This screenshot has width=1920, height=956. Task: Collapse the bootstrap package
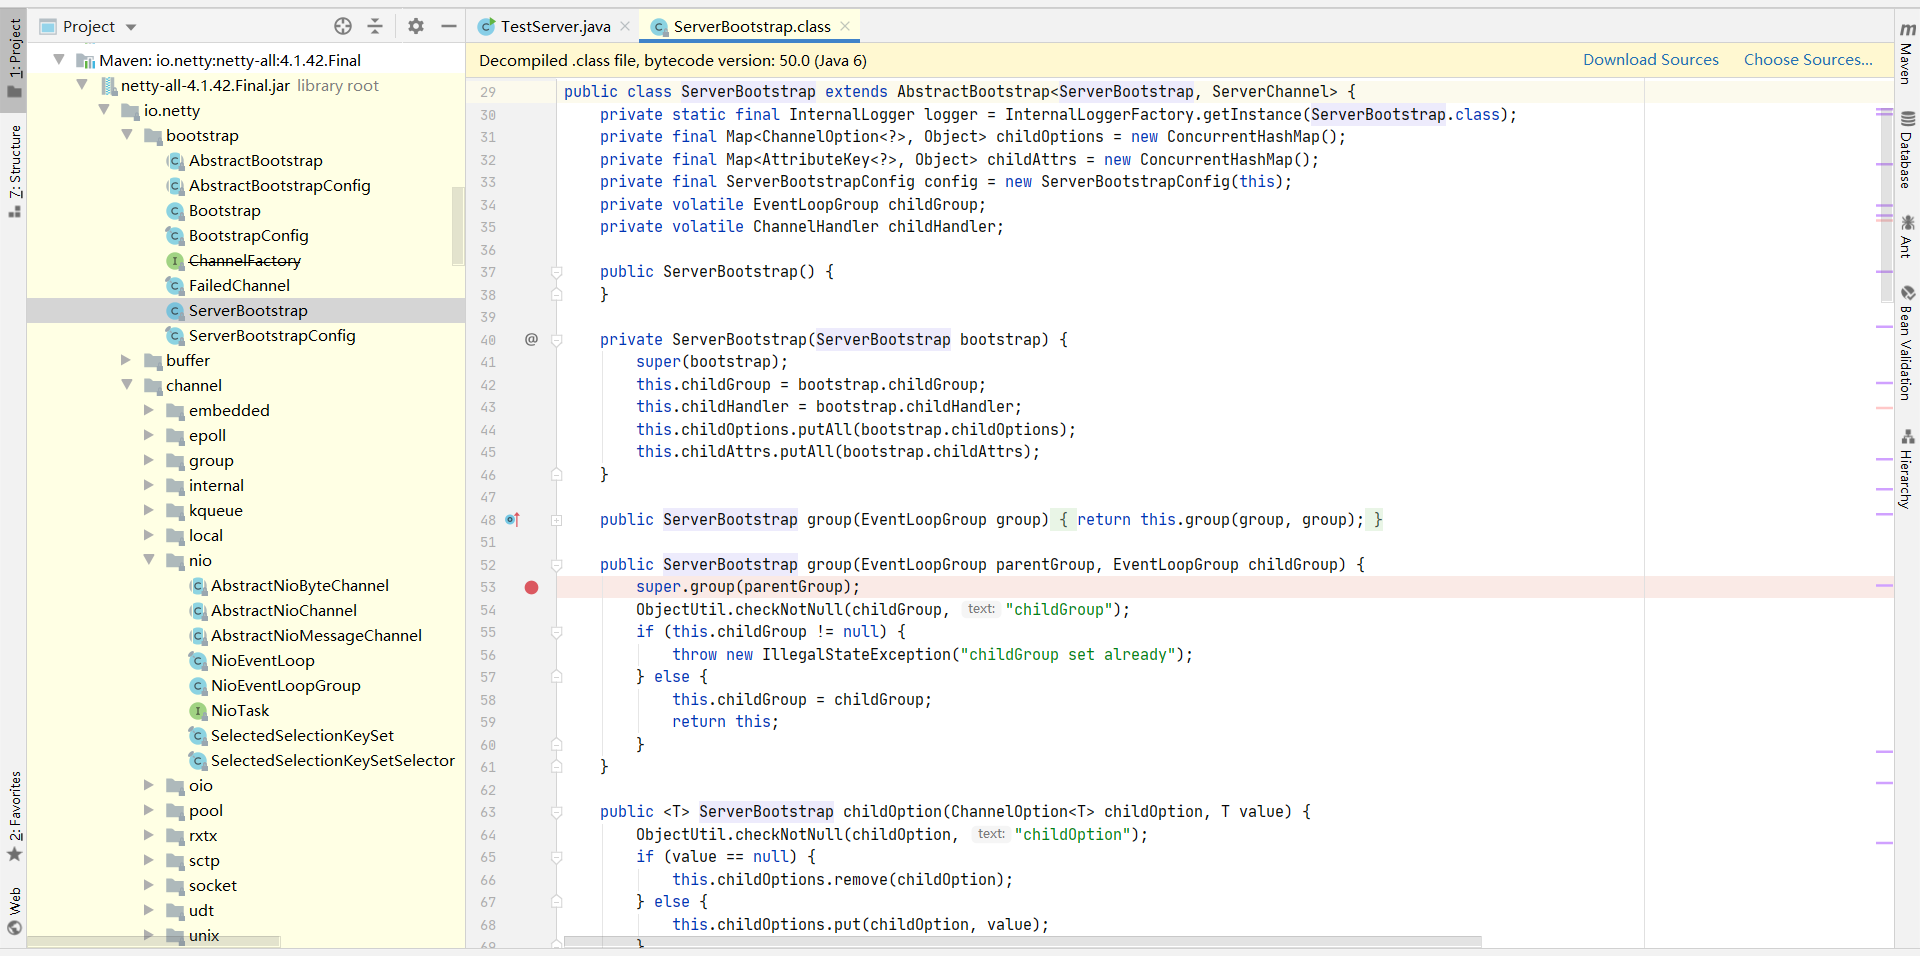126,135
